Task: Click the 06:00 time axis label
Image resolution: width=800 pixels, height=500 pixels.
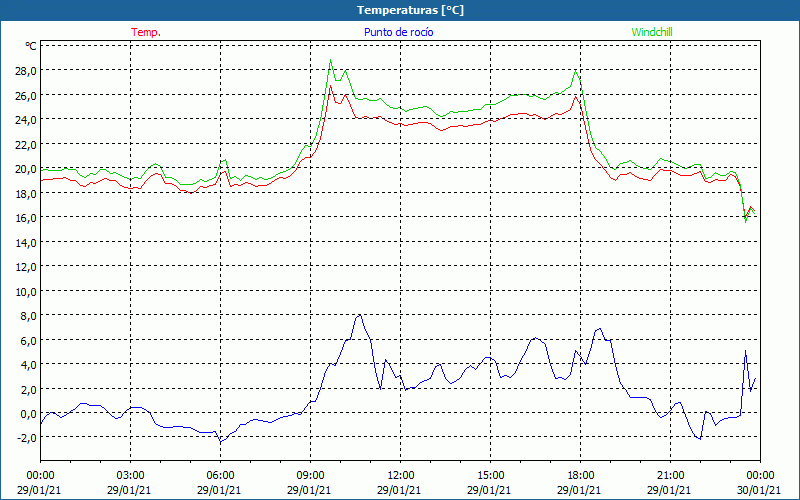Action: 220,476
